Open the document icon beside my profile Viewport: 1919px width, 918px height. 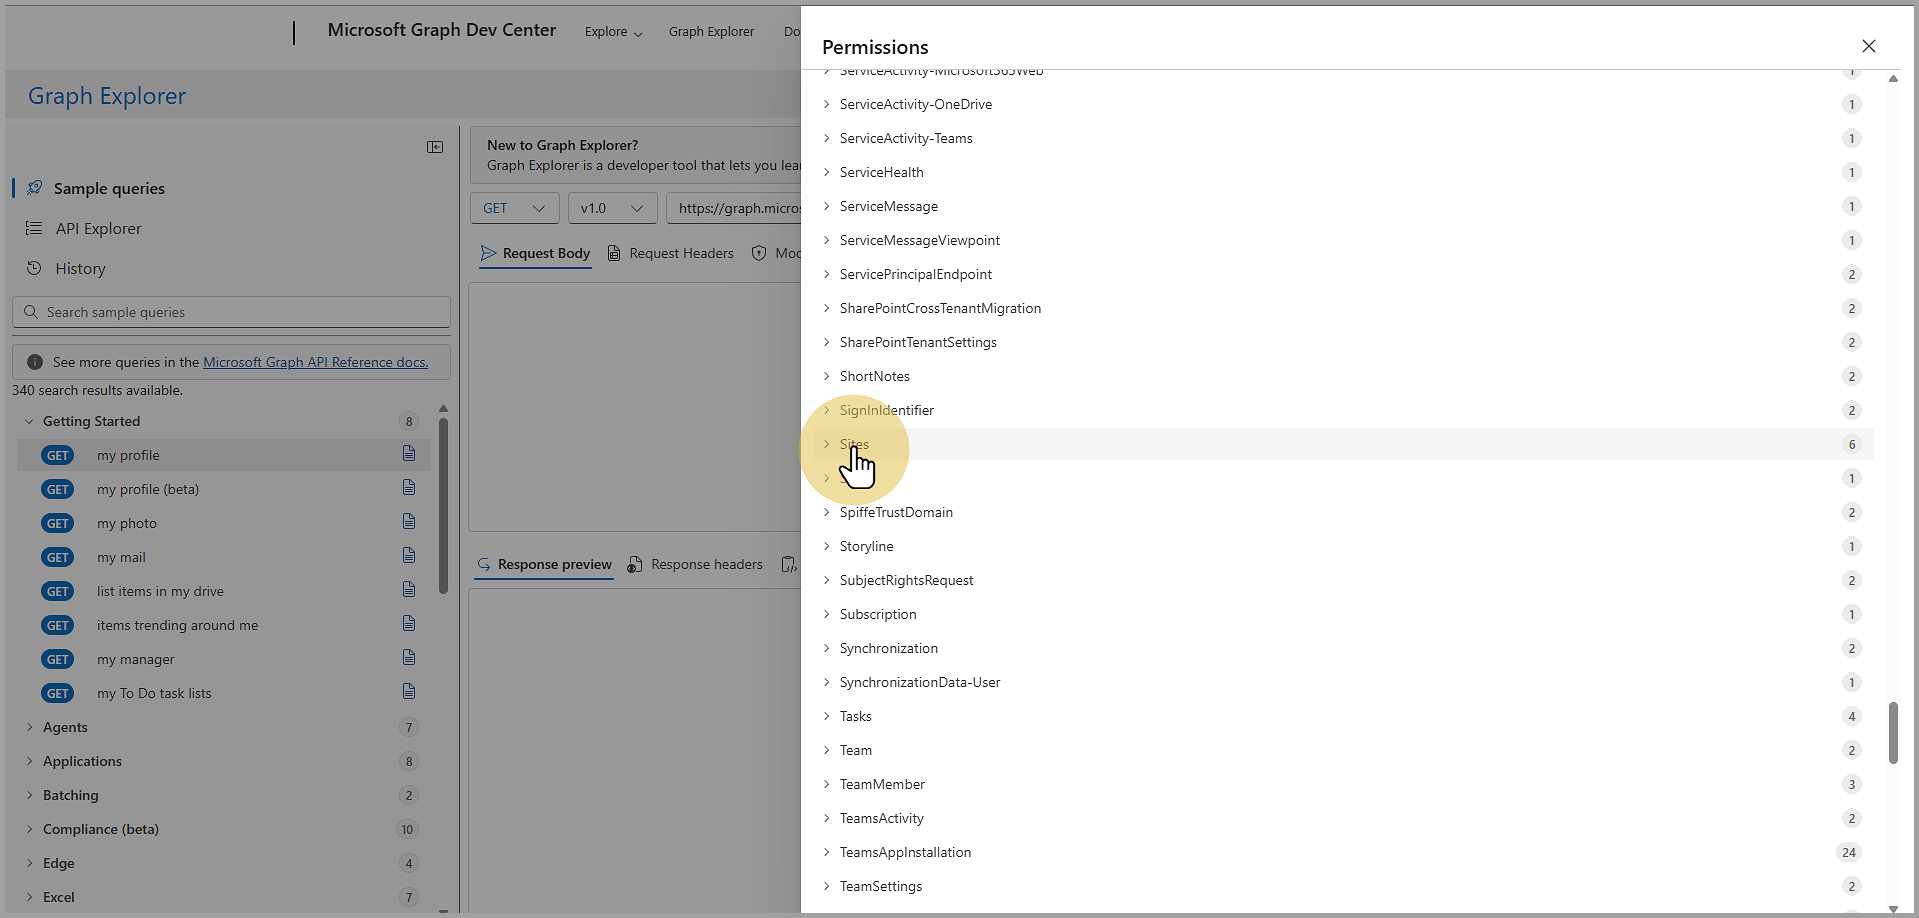[409, 454]
